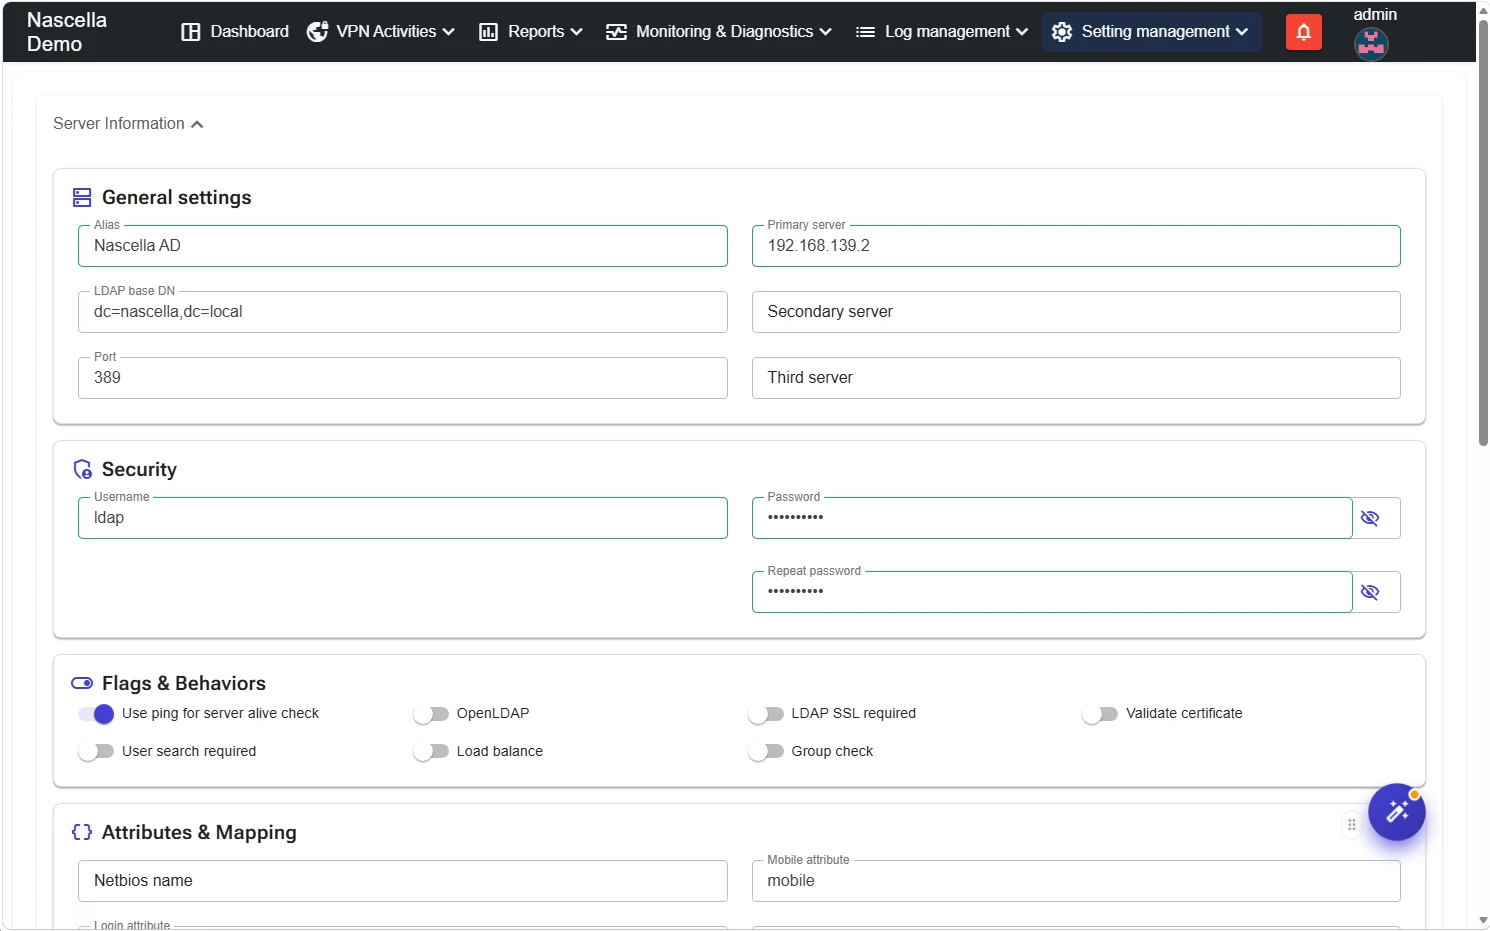Click the page vertical scrollbar

pos(1483,232)
